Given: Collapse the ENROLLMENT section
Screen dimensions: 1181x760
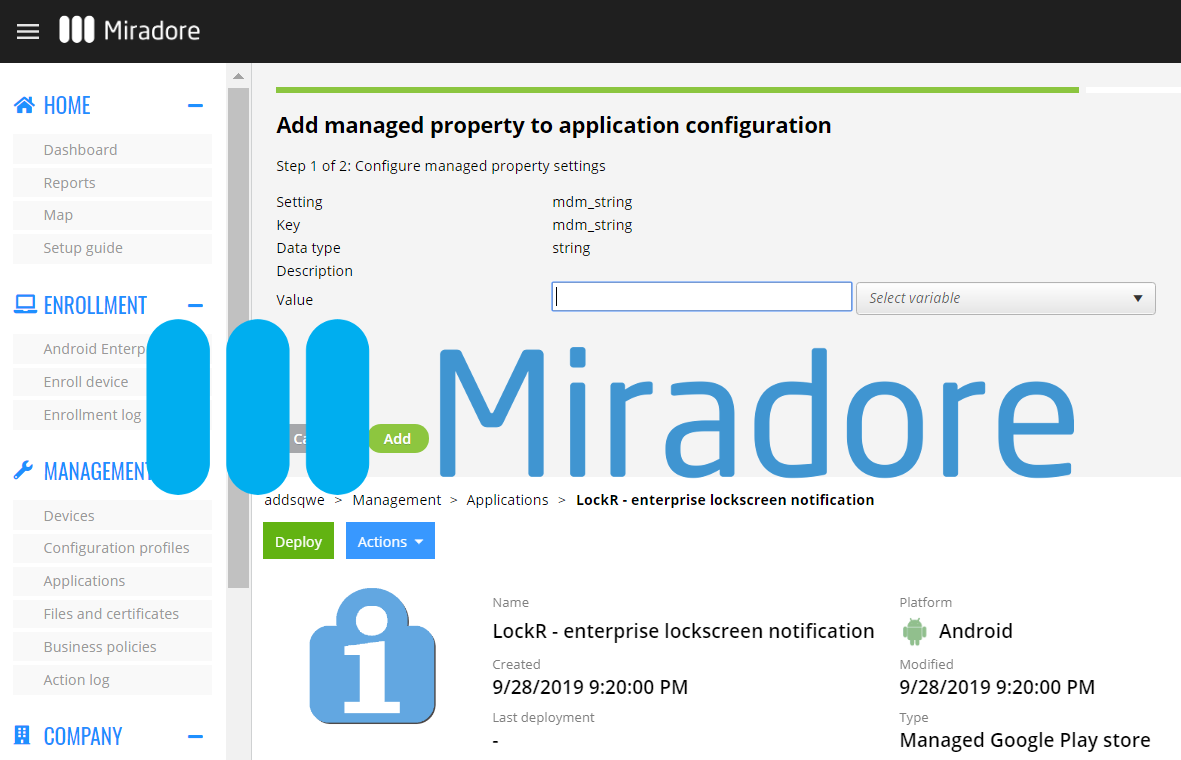Looking at the screenshot, I should tap(195, 305).
